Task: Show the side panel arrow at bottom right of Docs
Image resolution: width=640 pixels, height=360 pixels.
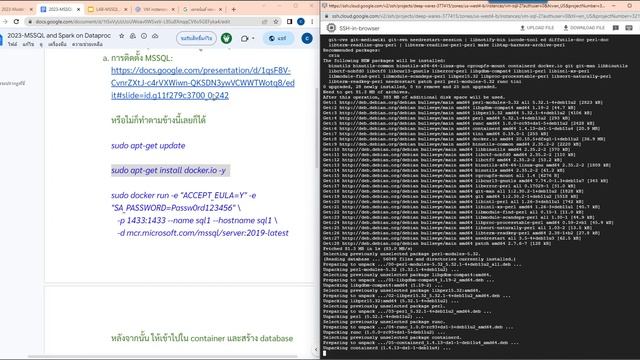Action: pos(316,349)
